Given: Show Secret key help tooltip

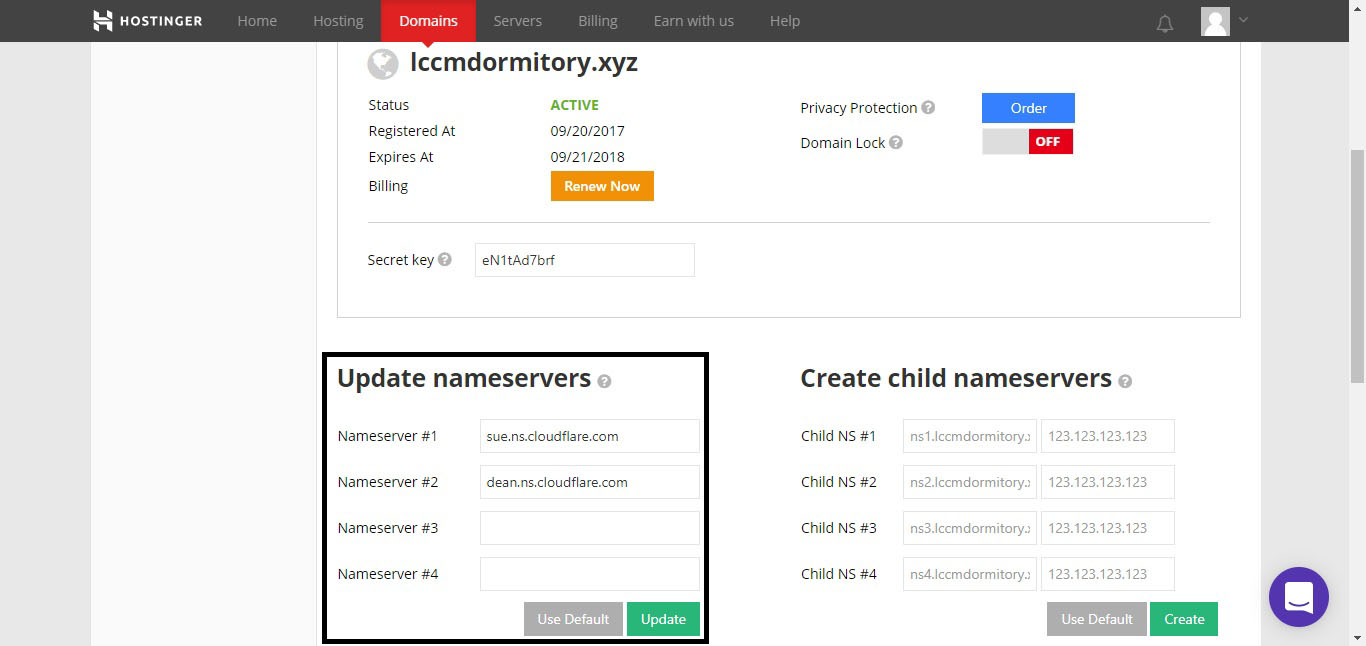Looking at the screenshot, I should click(445, 259).
